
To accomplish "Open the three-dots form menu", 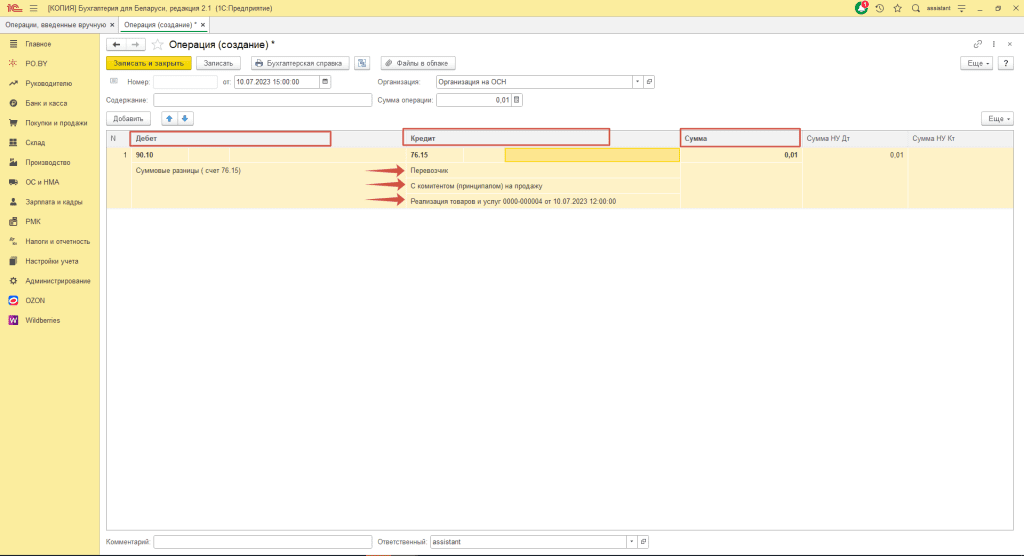I will (x=994, y=44).
